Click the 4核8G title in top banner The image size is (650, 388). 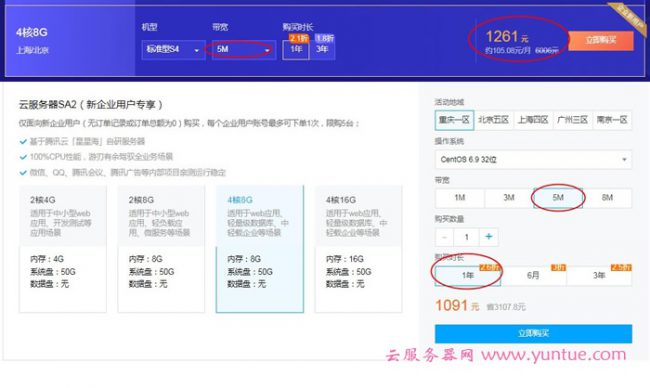[x=32, y=32]
